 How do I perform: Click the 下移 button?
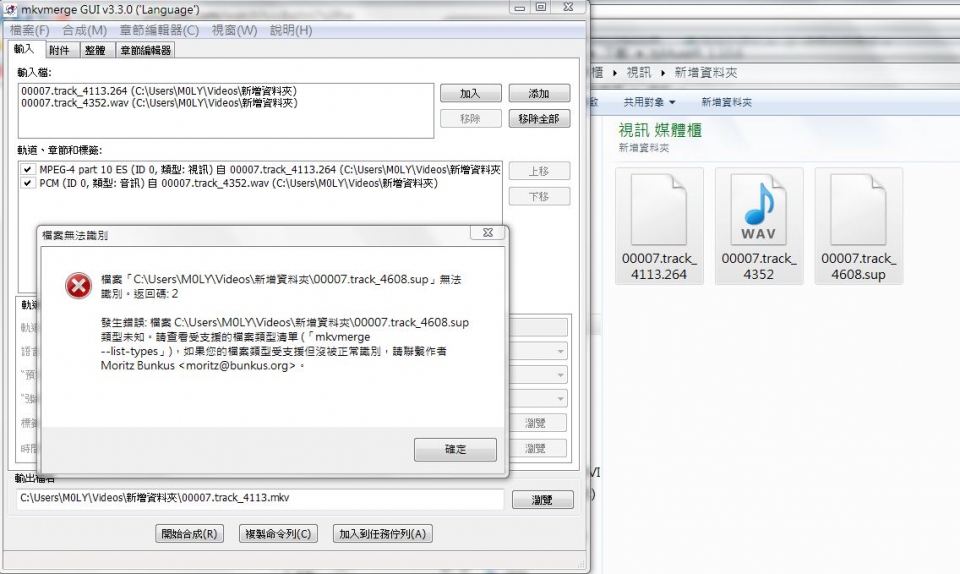(539, 196)
